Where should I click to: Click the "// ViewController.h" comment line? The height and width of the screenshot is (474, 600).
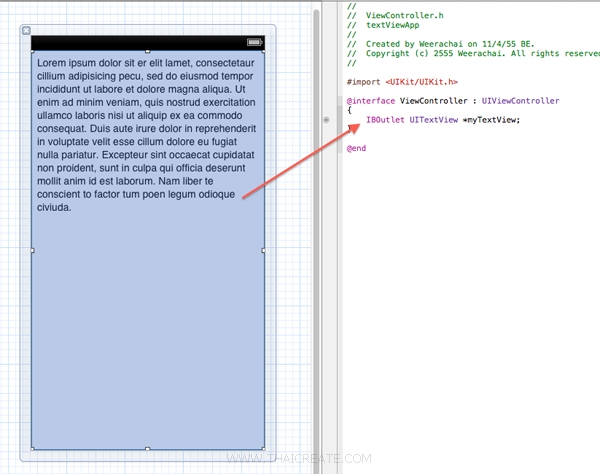[x=395, y=15]
